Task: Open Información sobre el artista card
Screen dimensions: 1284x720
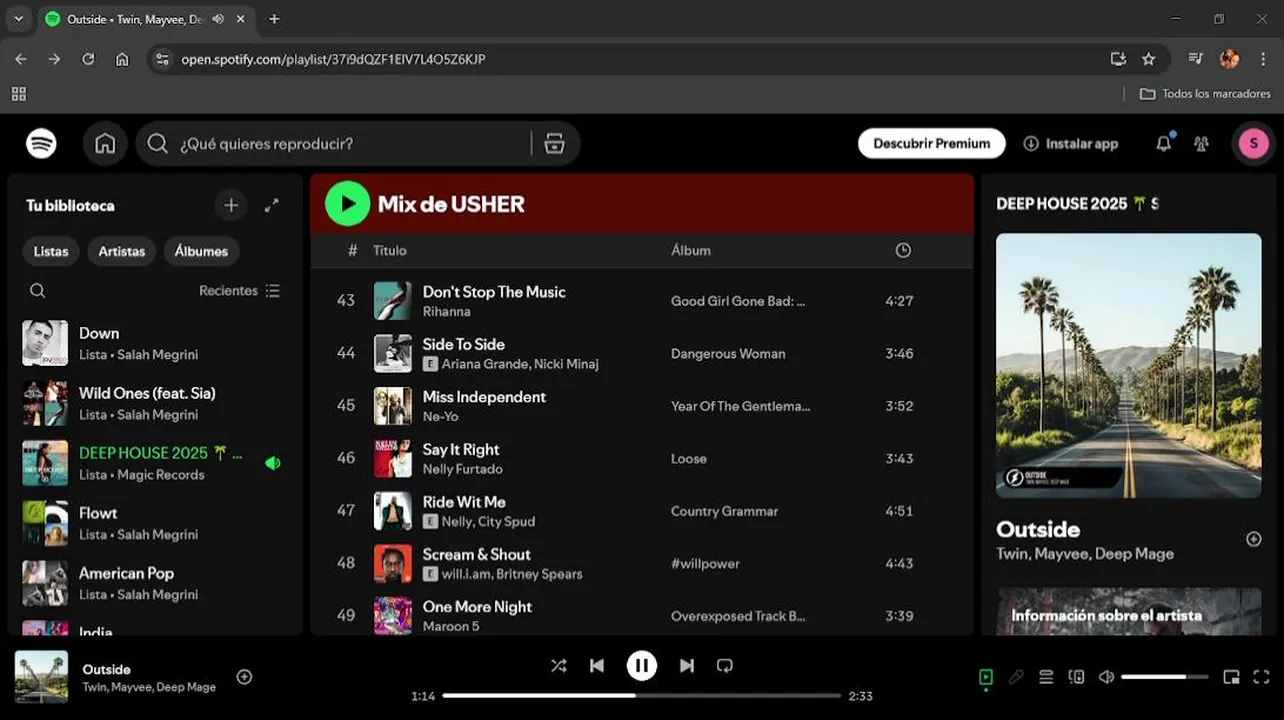Action: click(x=1128, y=611)
